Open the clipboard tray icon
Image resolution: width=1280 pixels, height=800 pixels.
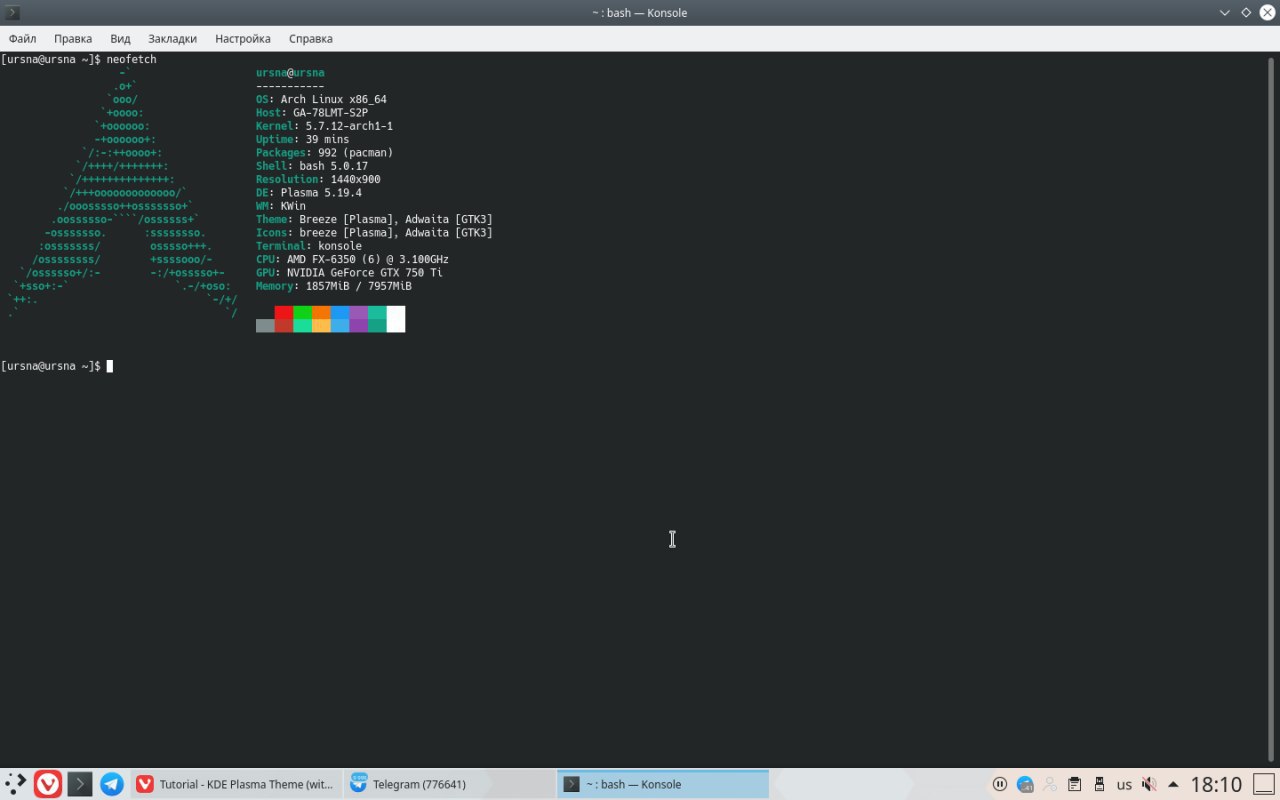pyautogui.click(x=1075, y=785)
